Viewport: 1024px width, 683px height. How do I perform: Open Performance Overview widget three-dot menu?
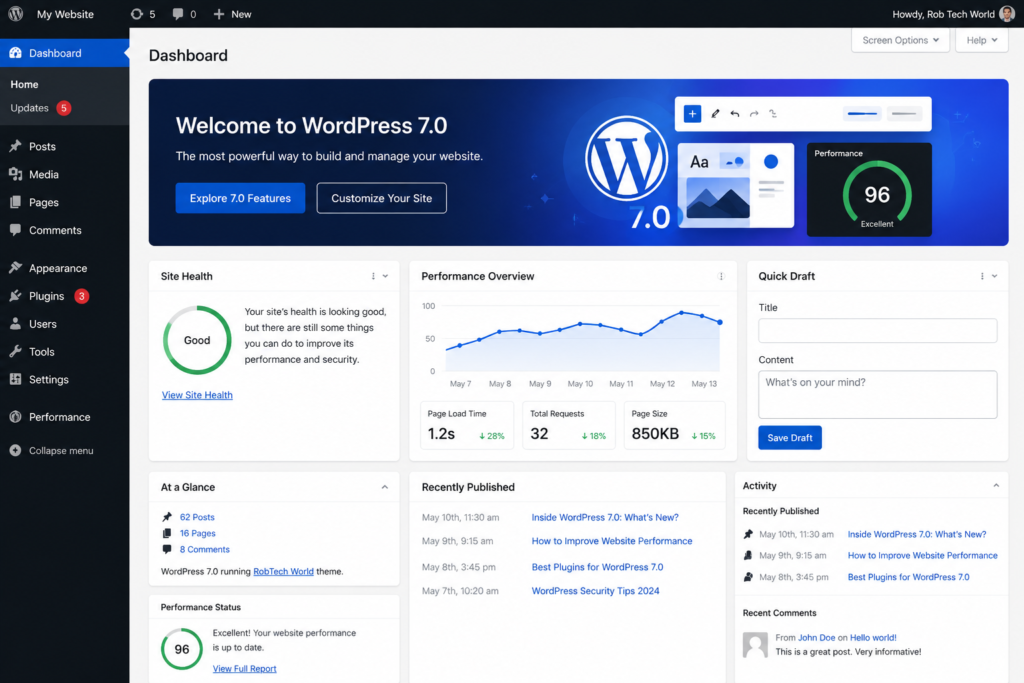(721, 276)
